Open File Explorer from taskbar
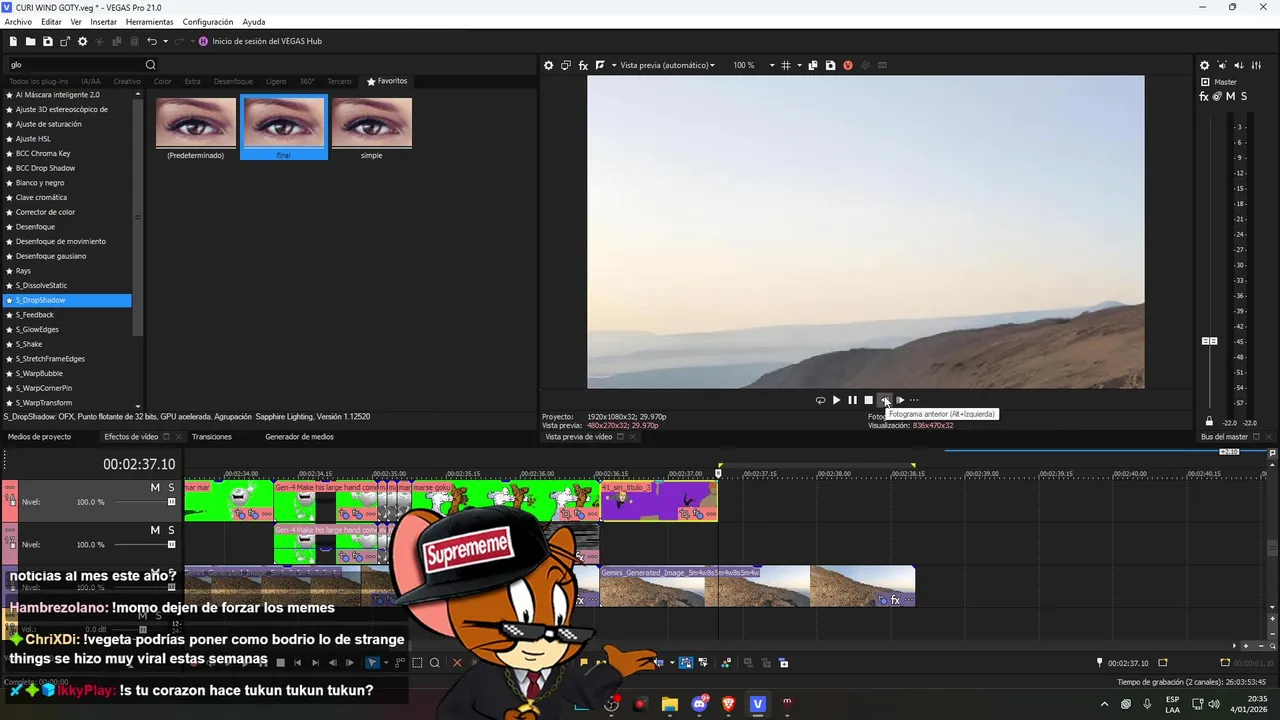The height and width of the screenshot is (720, 1280). pyautogui.click(x=670, y=704)
